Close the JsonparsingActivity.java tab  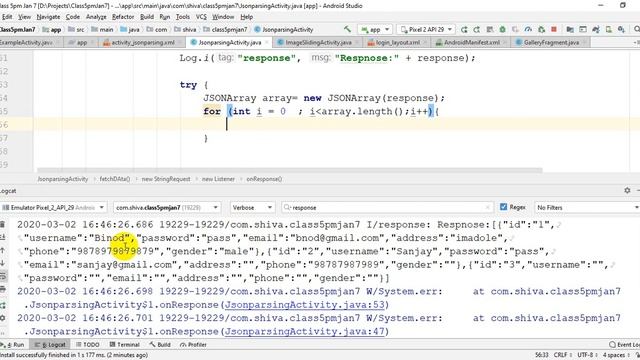267,42
